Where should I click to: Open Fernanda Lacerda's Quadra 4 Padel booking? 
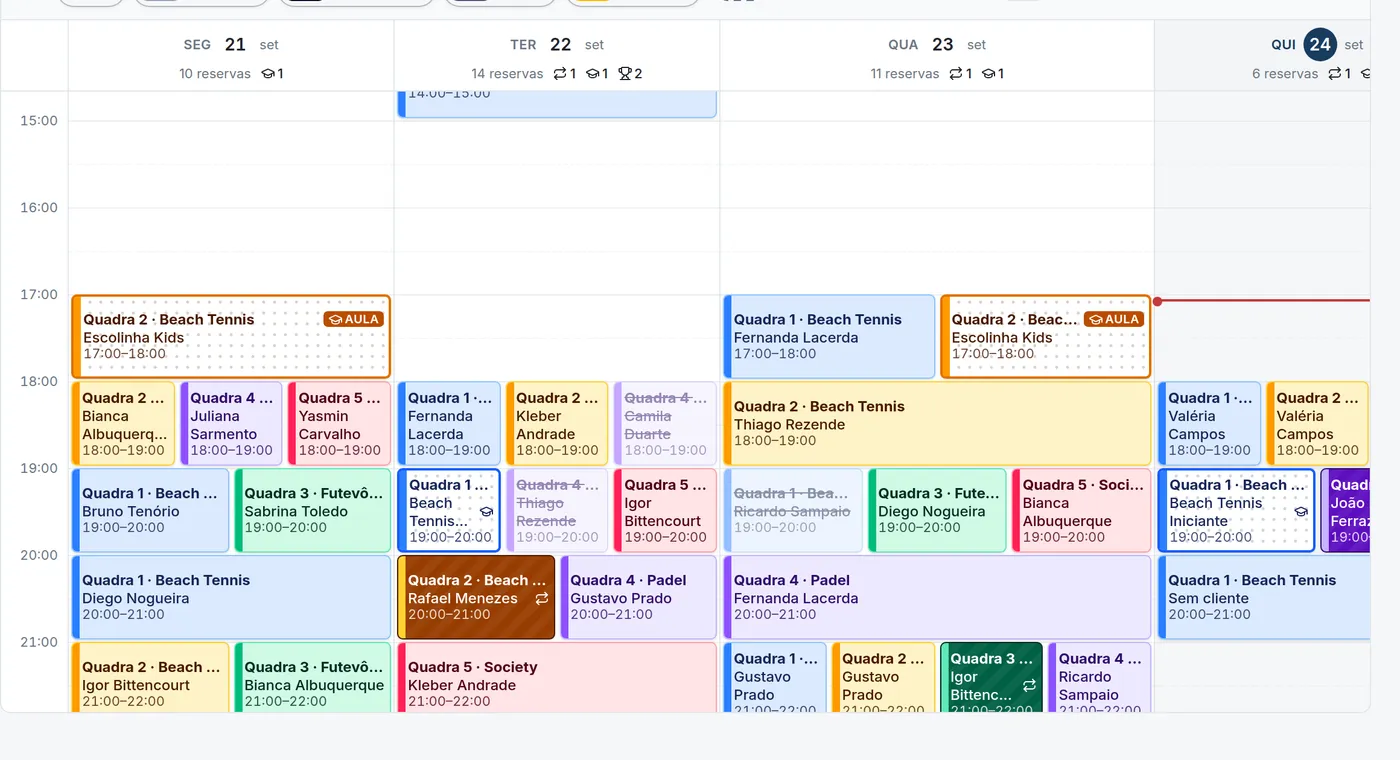937,597
